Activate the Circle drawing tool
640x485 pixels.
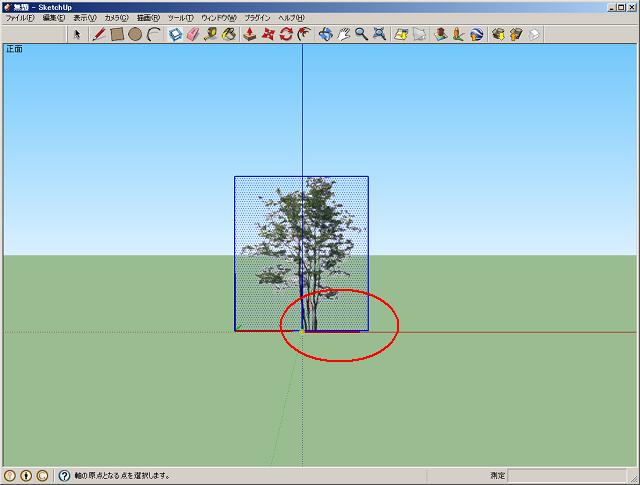(135, 34)
